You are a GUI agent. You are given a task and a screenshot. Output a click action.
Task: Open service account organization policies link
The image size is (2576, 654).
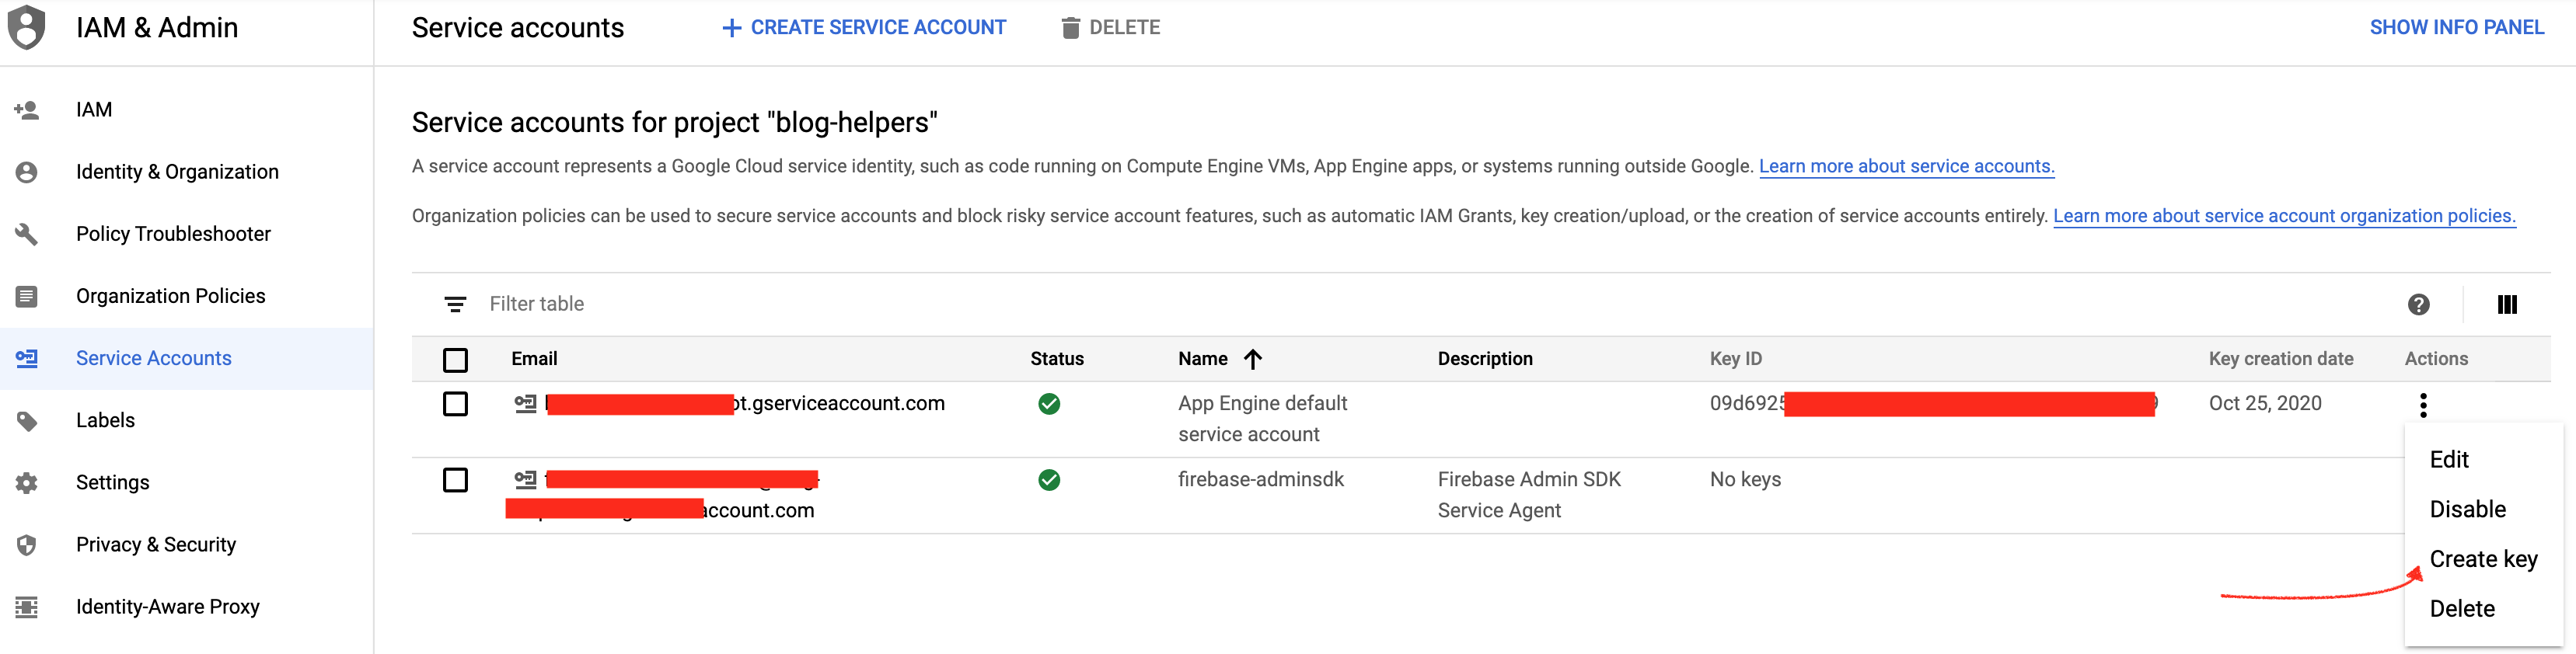point(2284,216)
